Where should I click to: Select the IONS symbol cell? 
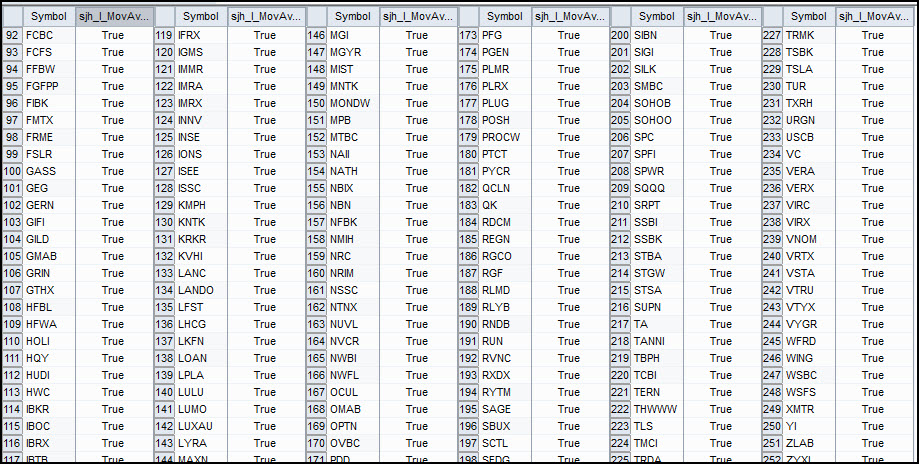202,154
